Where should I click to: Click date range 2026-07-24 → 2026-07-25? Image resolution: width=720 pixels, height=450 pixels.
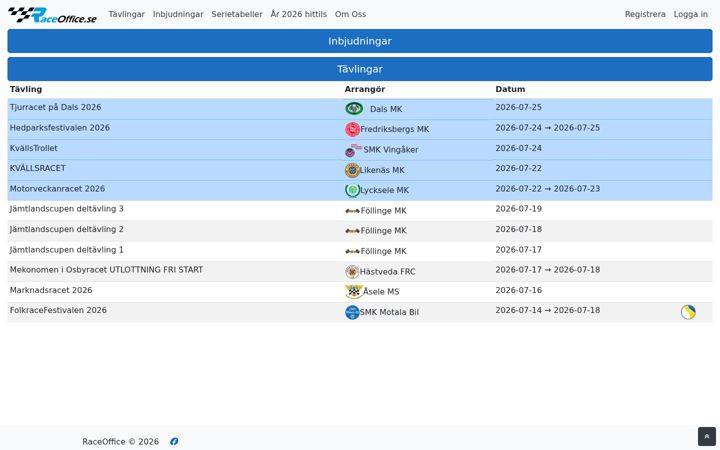pyautogui.click(x=548, y=128)
